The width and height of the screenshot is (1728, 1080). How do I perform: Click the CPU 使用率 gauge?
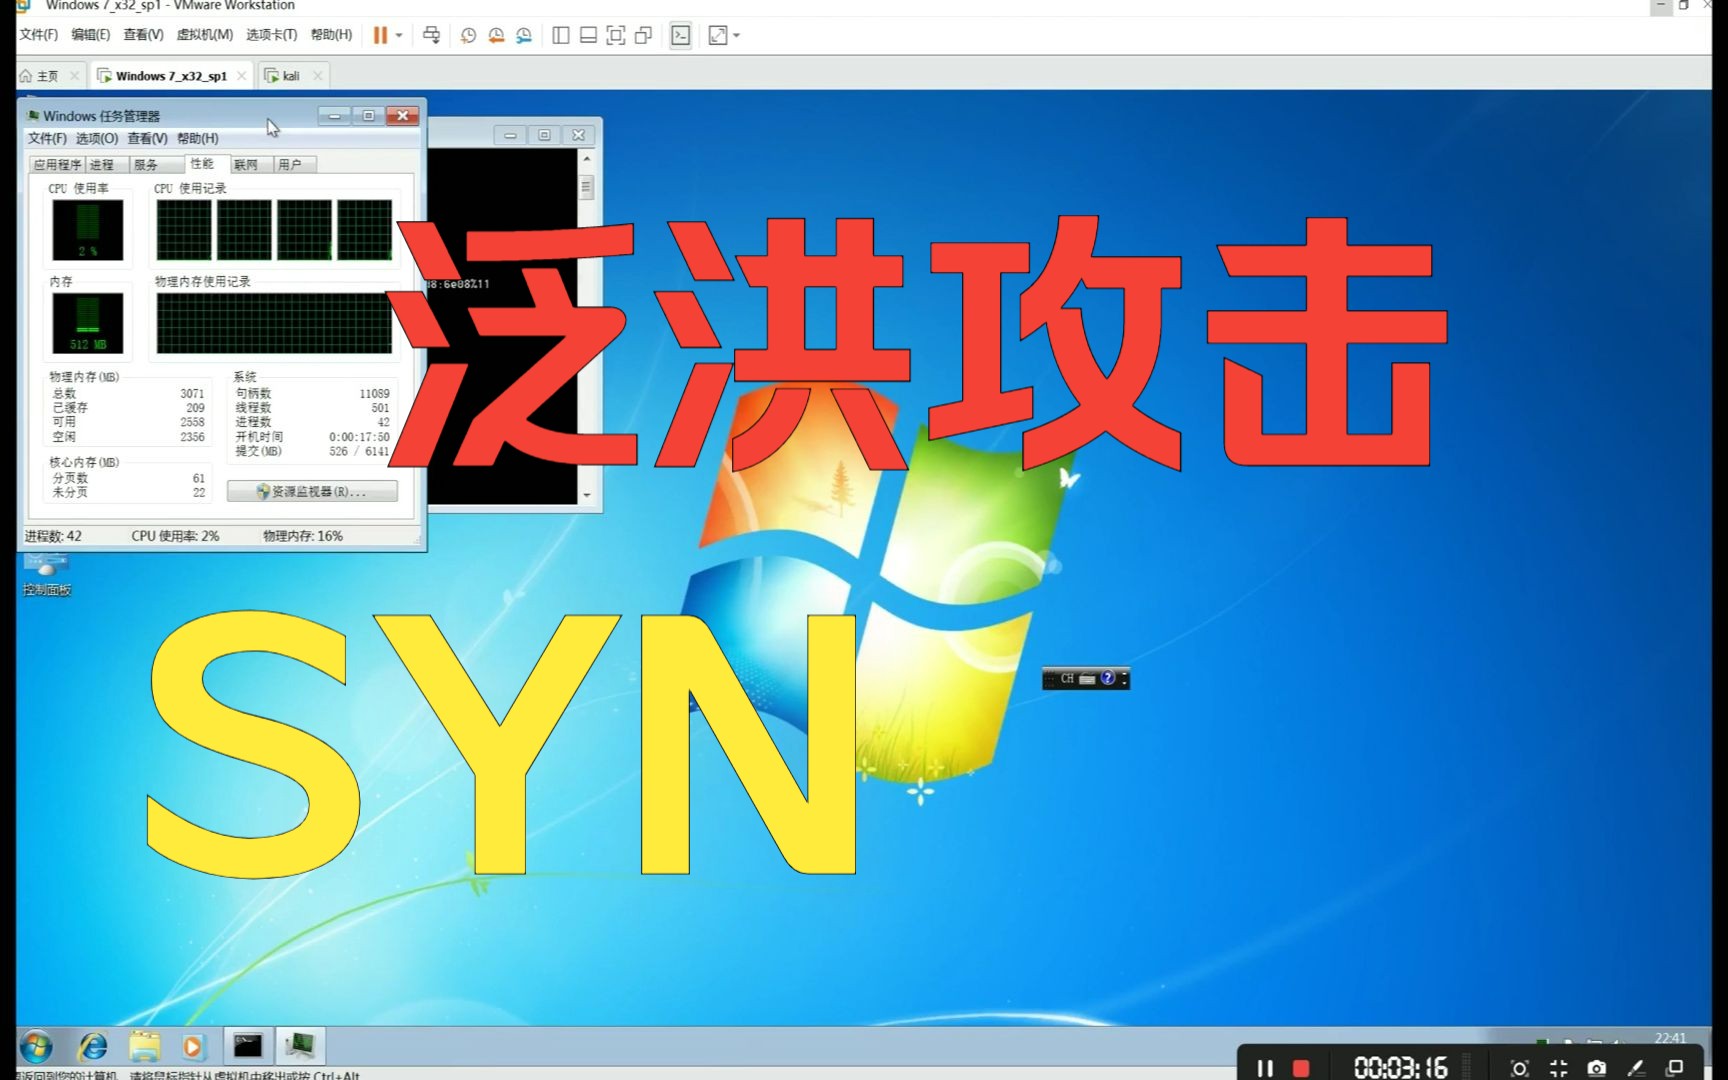tap(88, 230)
